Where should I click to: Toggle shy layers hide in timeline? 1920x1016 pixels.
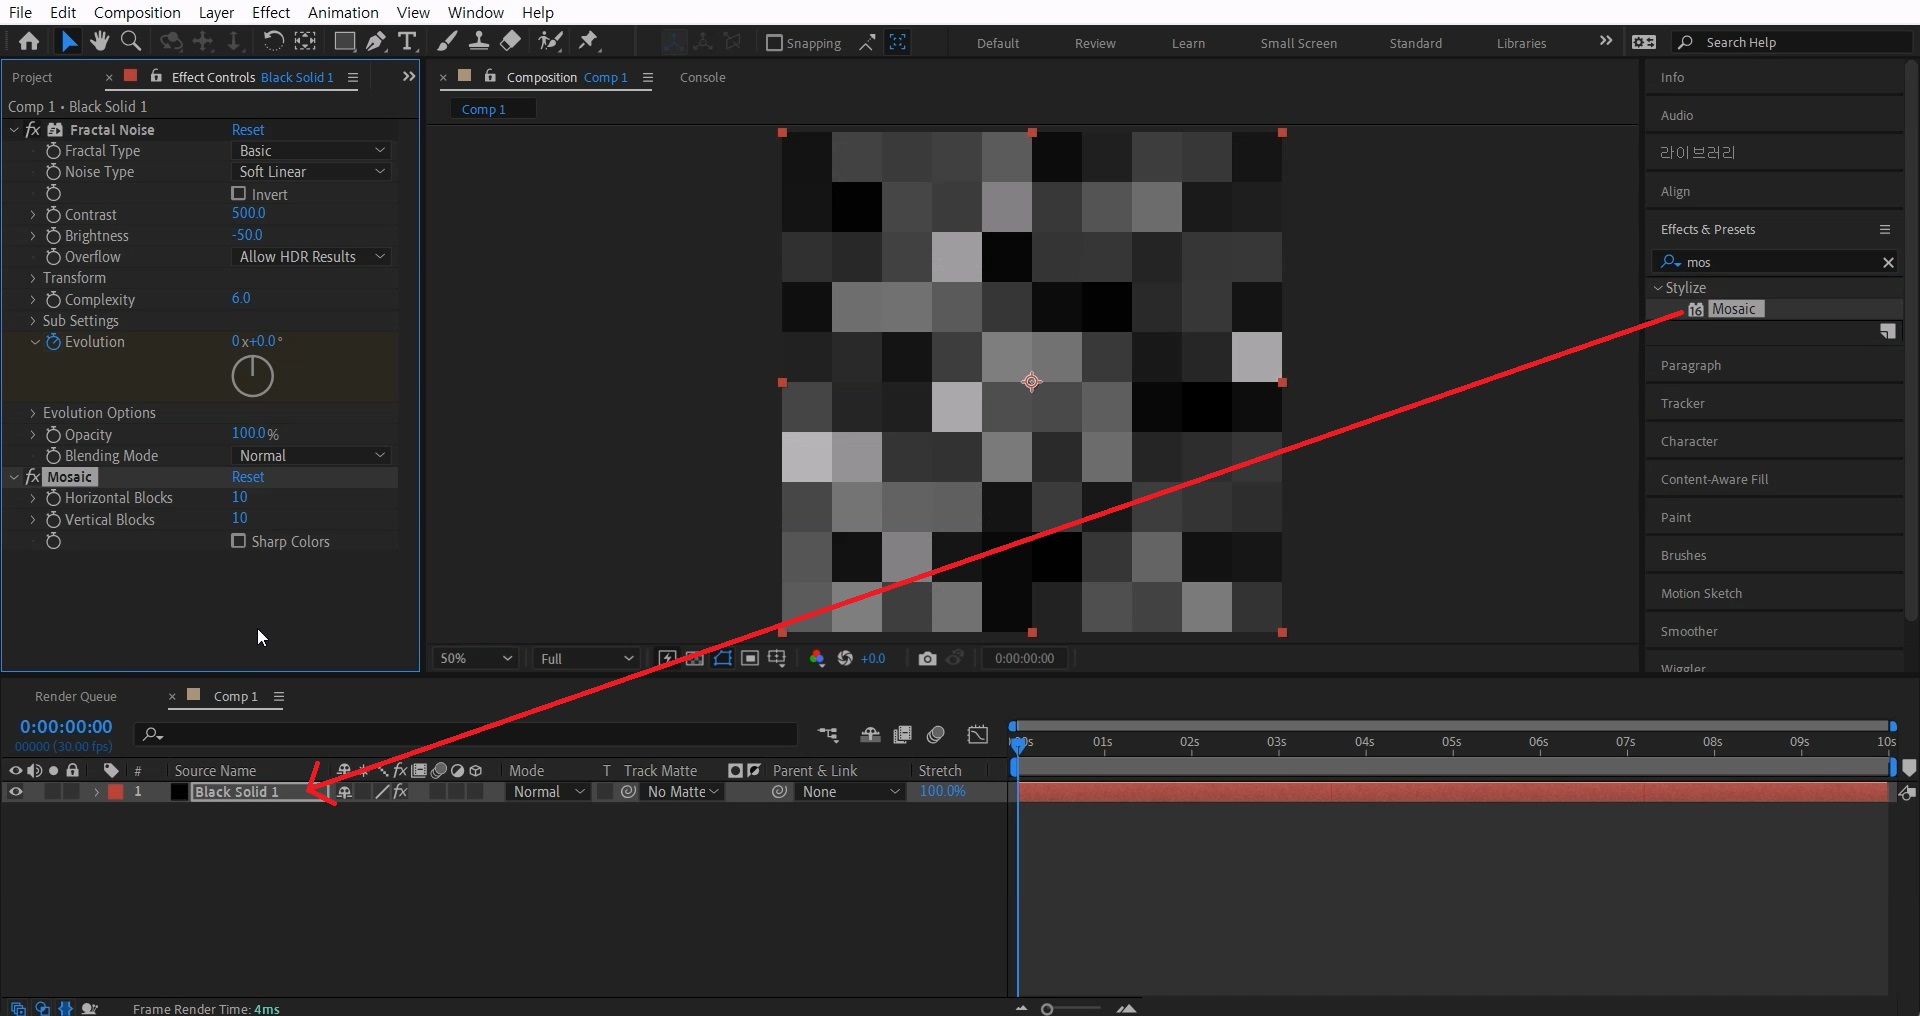870,735
